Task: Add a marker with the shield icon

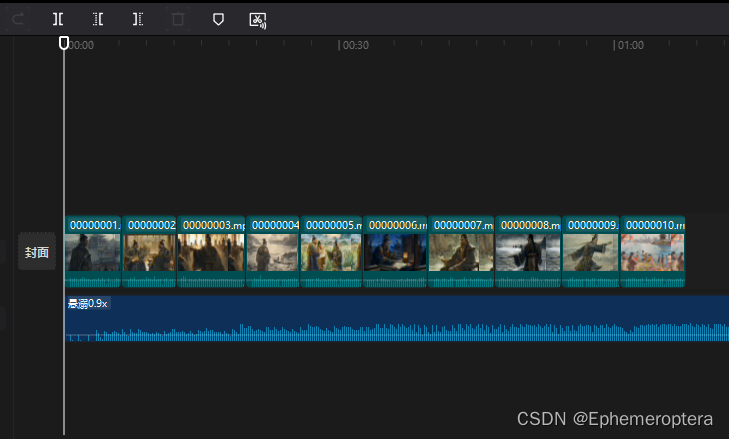Action: [218, 19]
